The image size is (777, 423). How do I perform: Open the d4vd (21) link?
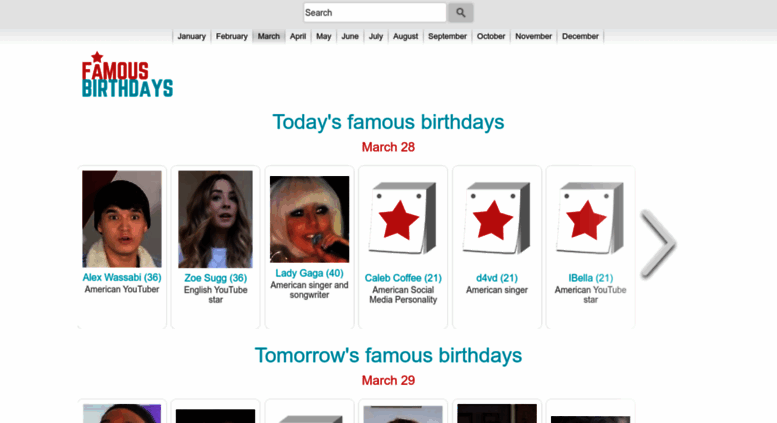click(x=497, y=278)
